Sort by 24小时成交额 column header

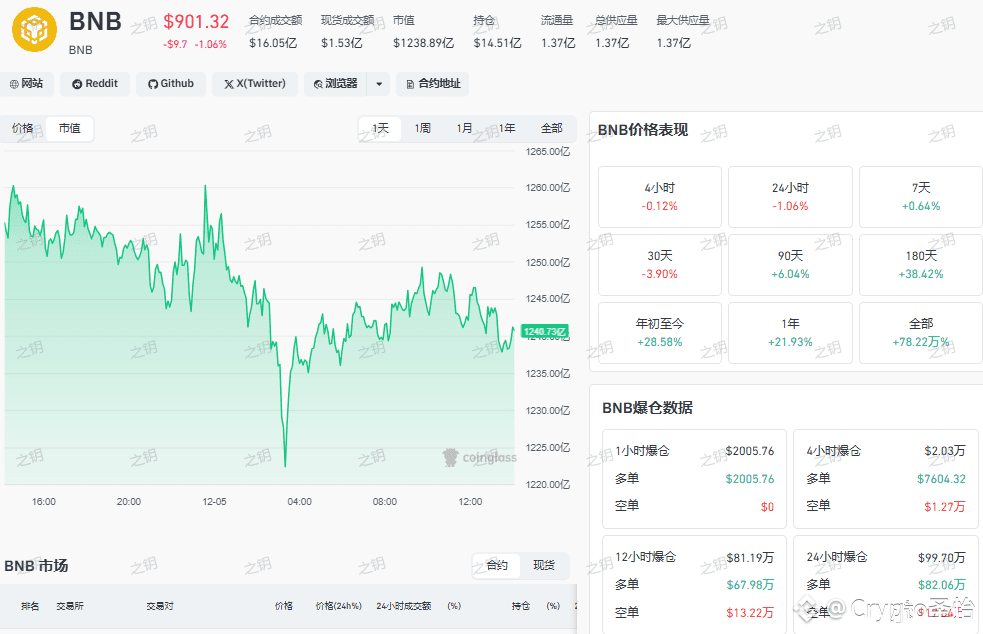tap(404, 606)
